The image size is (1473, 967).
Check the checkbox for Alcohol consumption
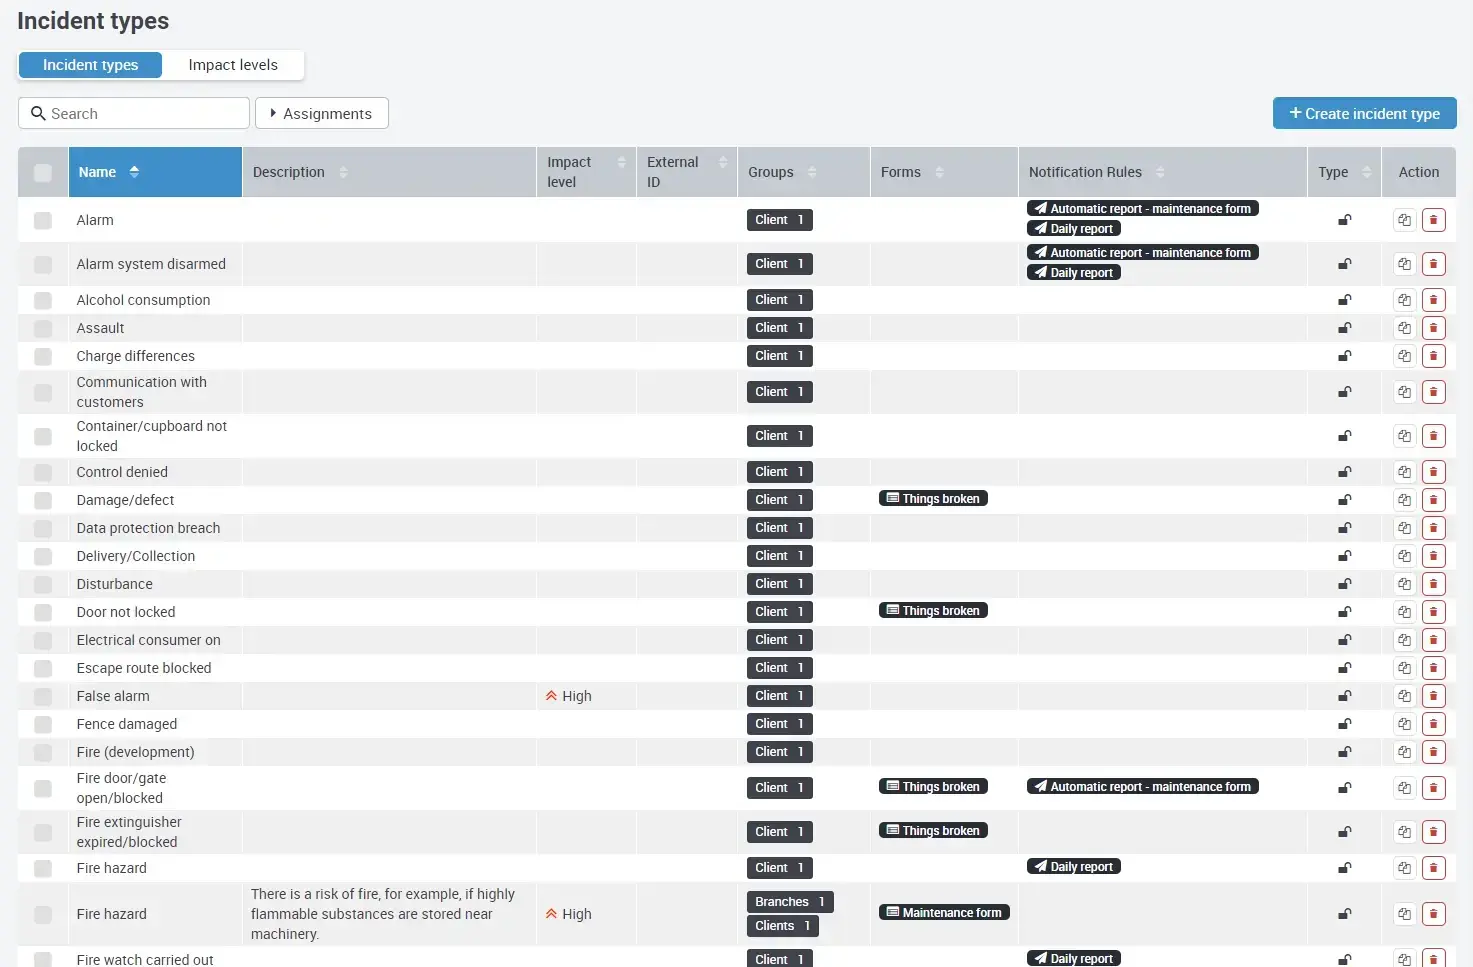coord(42,299)
